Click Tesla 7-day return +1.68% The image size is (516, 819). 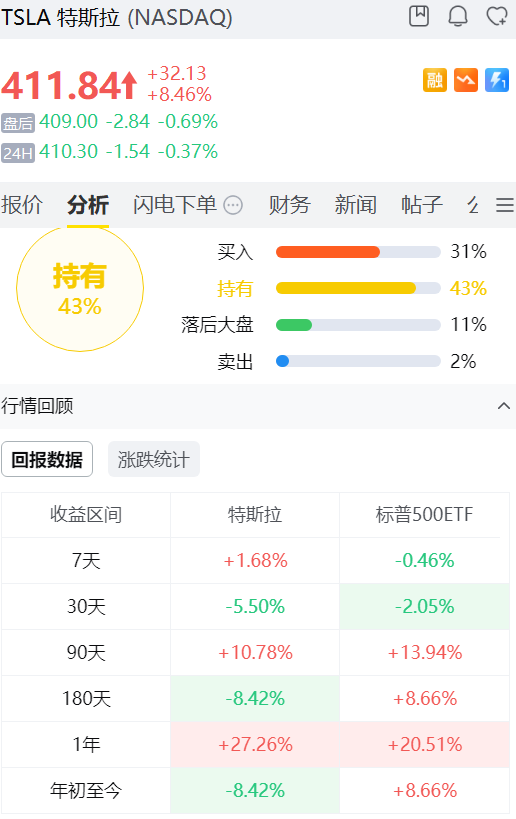coord(255,561)
